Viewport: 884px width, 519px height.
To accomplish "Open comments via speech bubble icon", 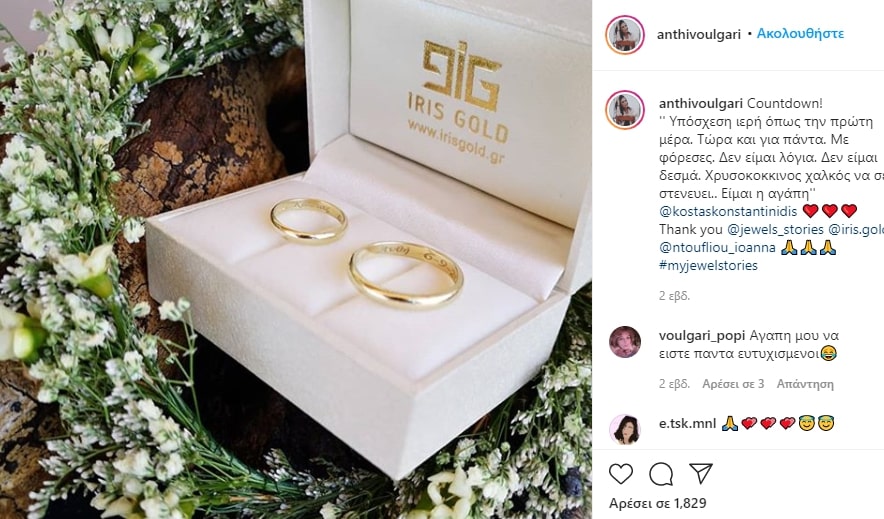I will (x=661, y=474).
